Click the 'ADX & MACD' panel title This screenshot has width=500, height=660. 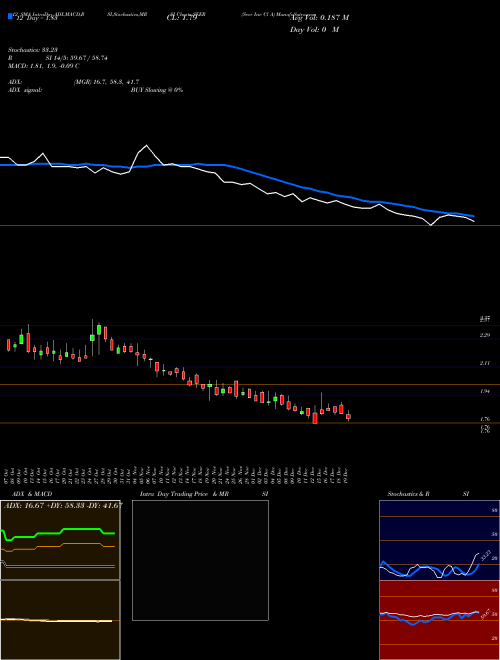pos(32,494)
